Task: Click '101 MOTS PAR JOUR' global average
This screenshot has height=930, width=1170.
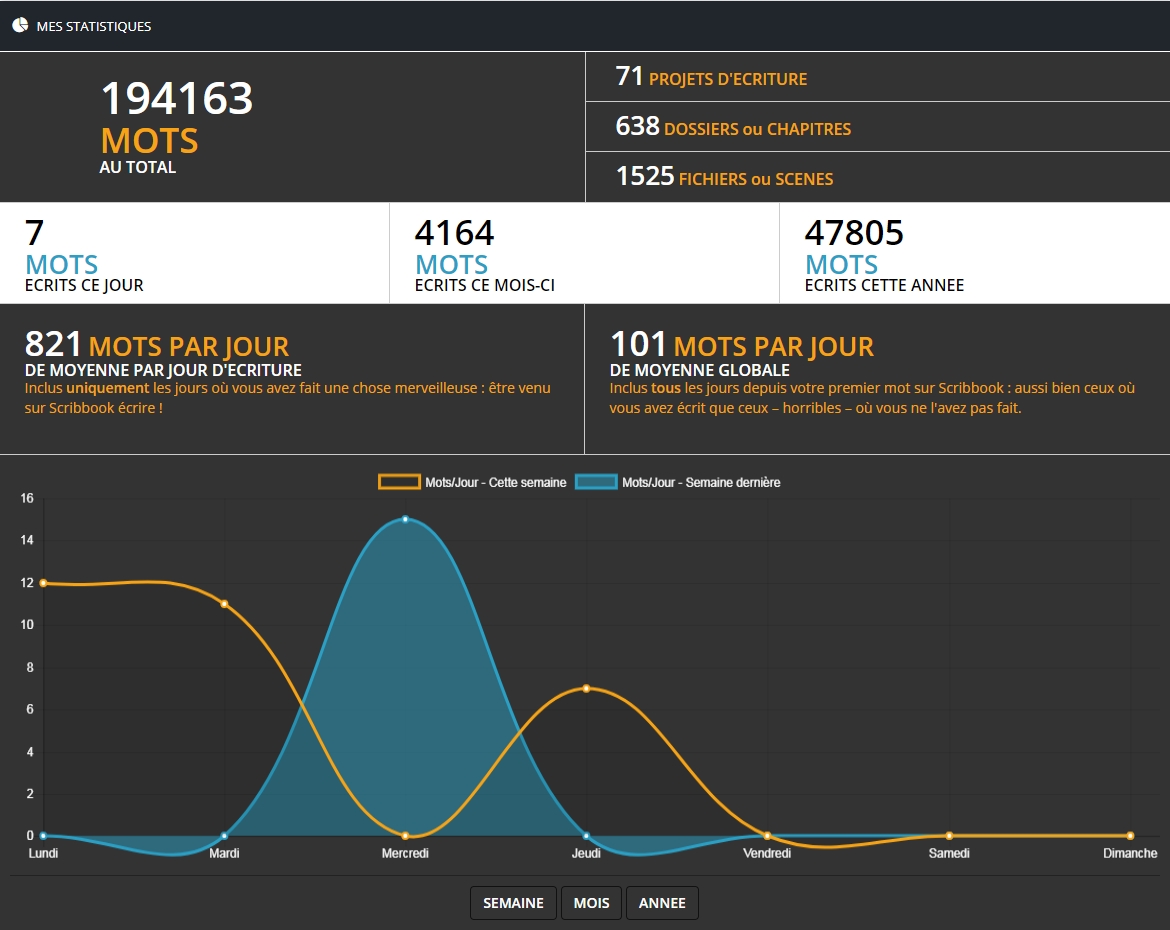Action: (x=742, y=345)
